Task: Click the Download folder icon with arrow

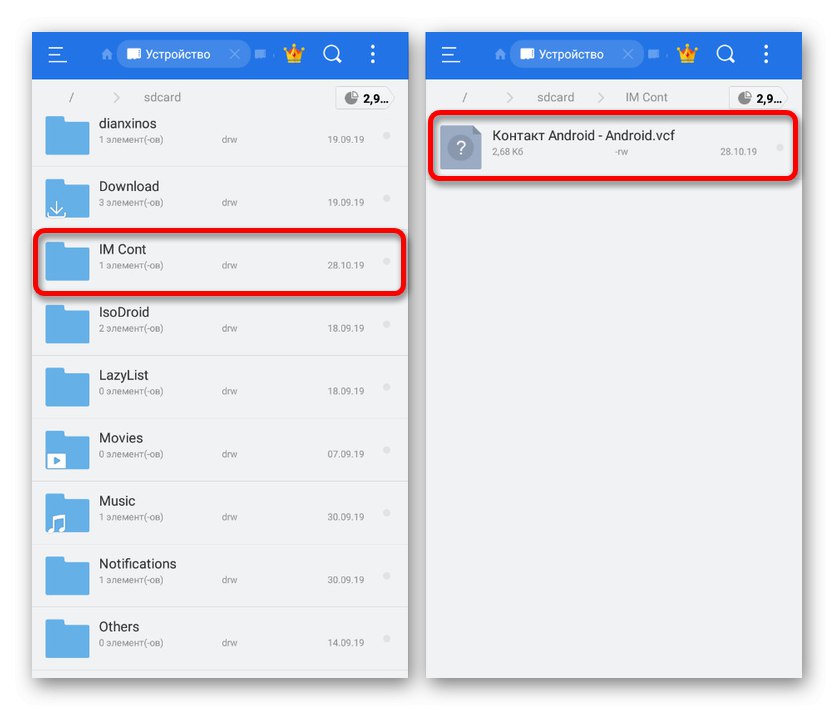Action: (x=66, y=198)
